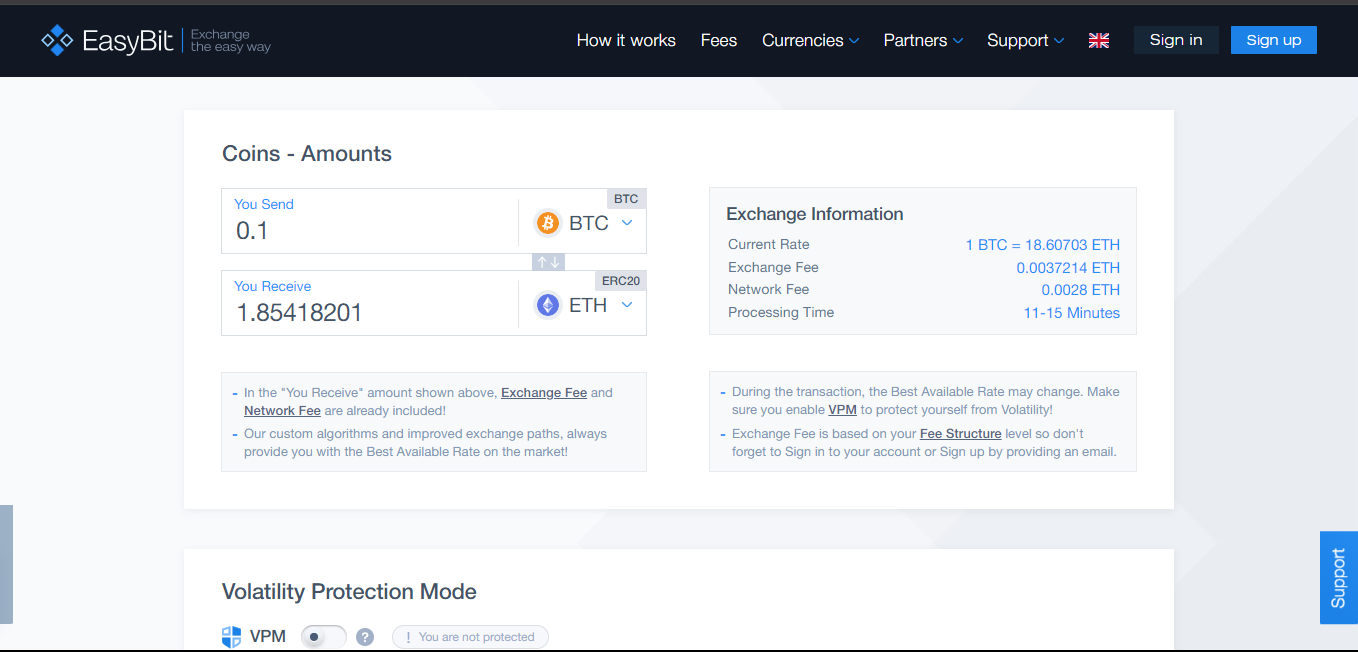Click the 'Processing Time' label
The width and height of the screenshot is (1358, 652).
coord(781,313)
